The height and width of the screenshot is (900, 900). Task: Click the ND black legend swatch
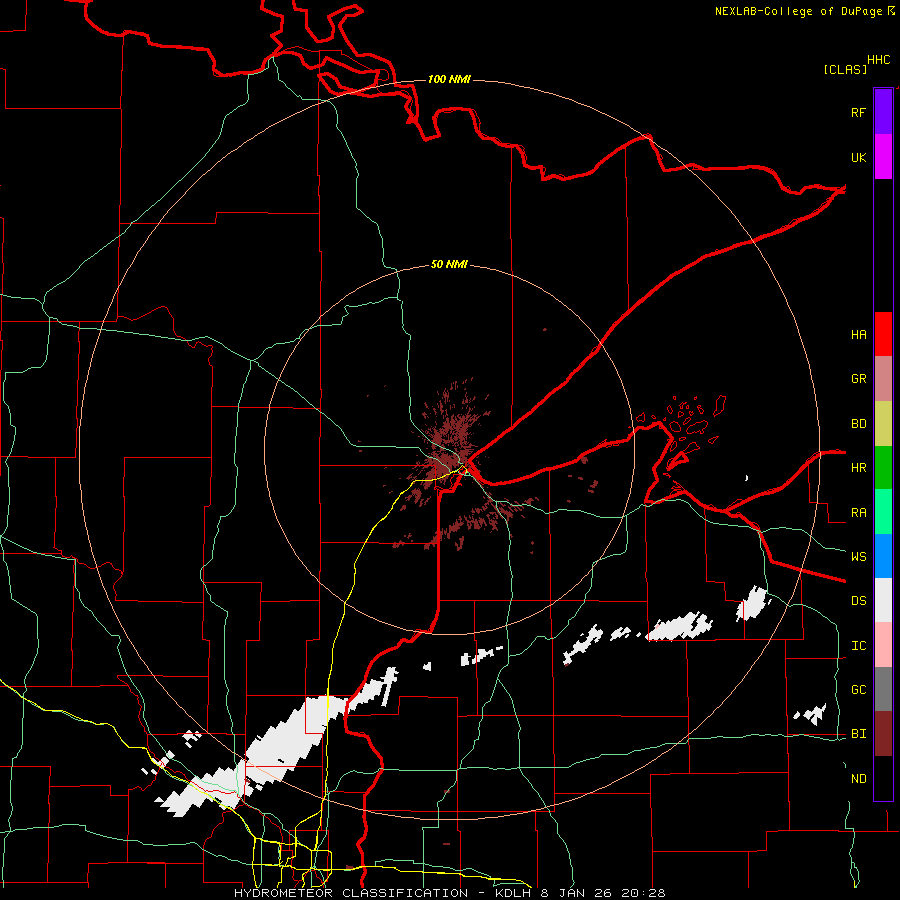883,778
